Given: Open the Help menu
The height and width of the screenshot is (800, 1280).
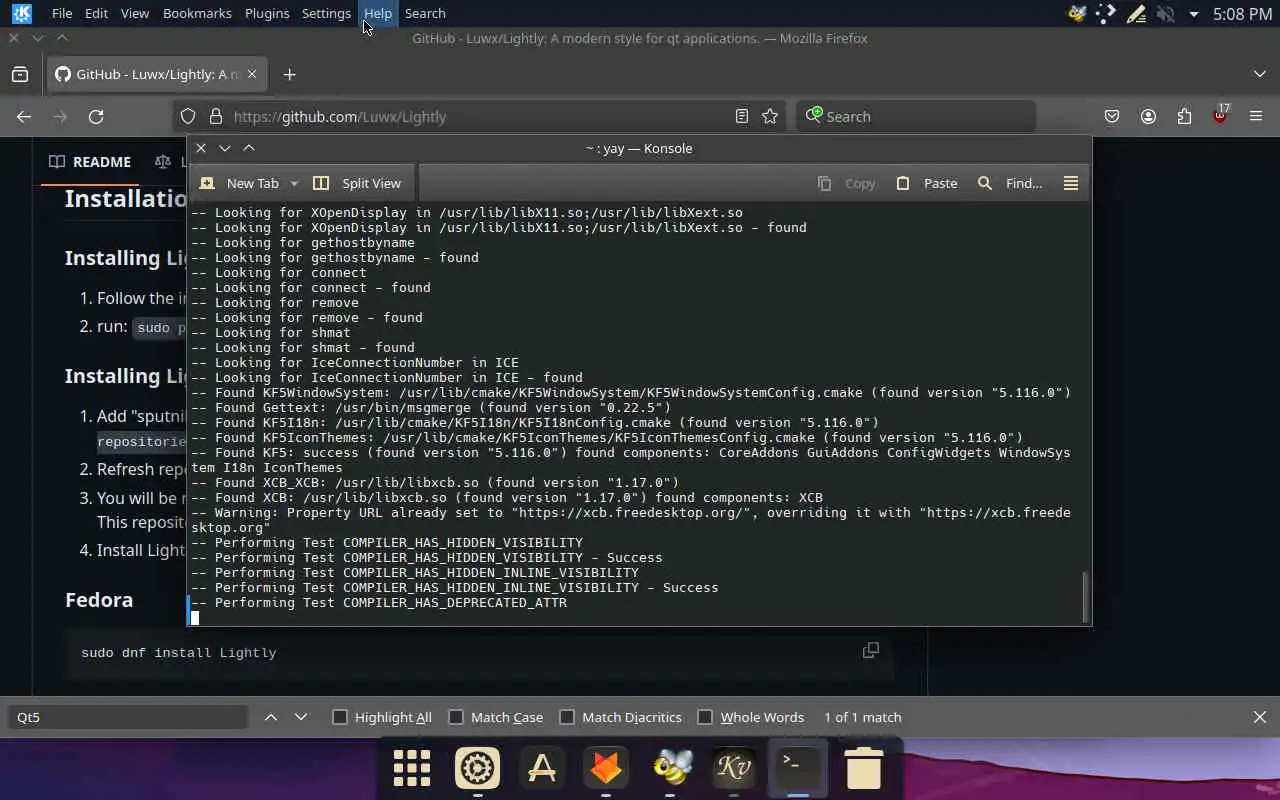Looking at the screenshot, I should (378, 13).
